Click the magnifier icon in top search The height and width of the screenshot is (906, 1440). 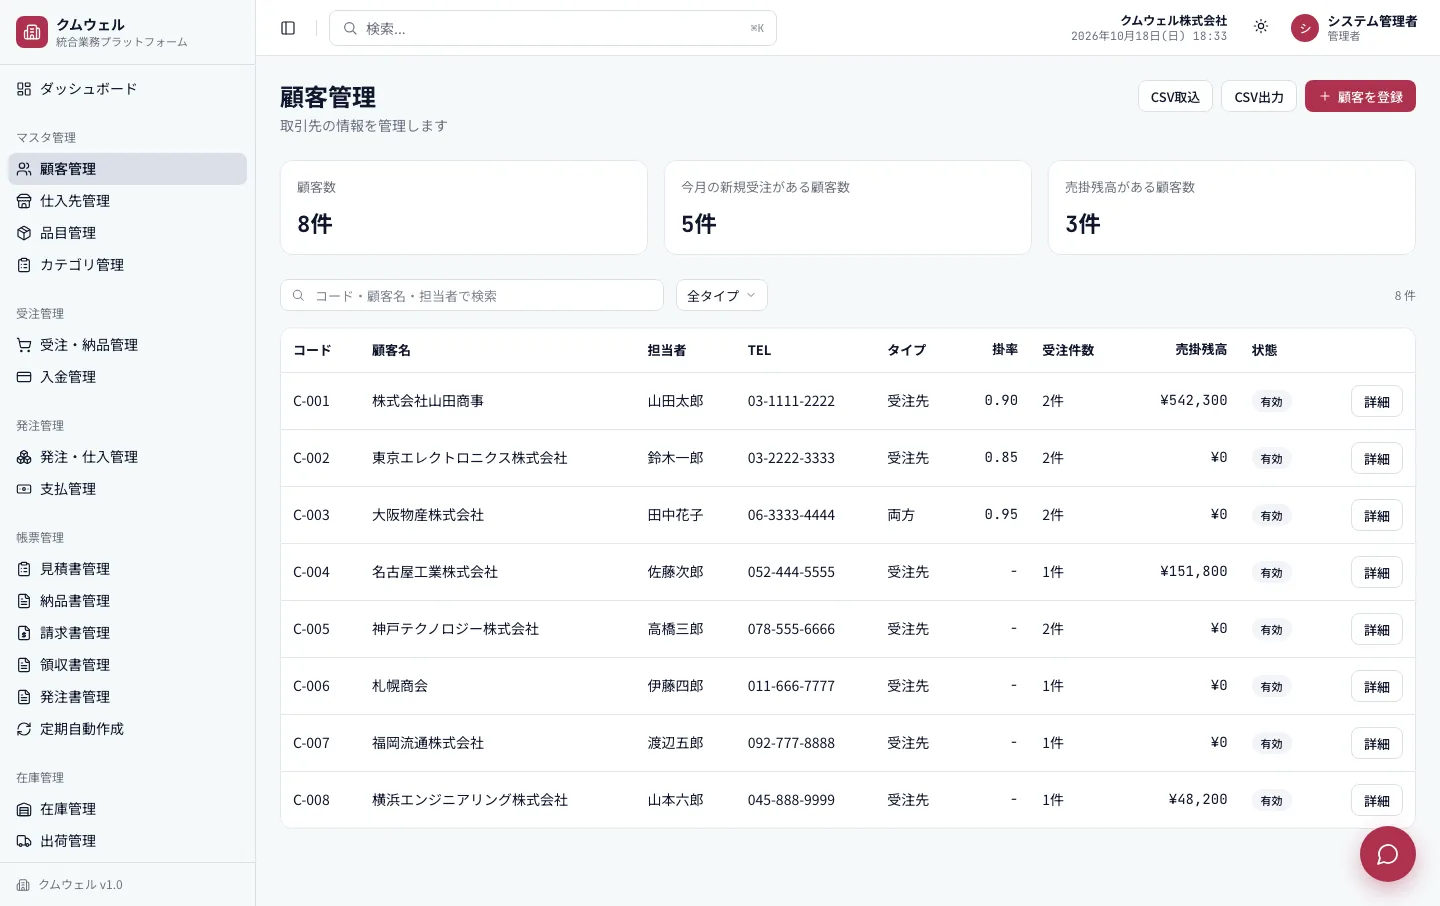[350, 28]
